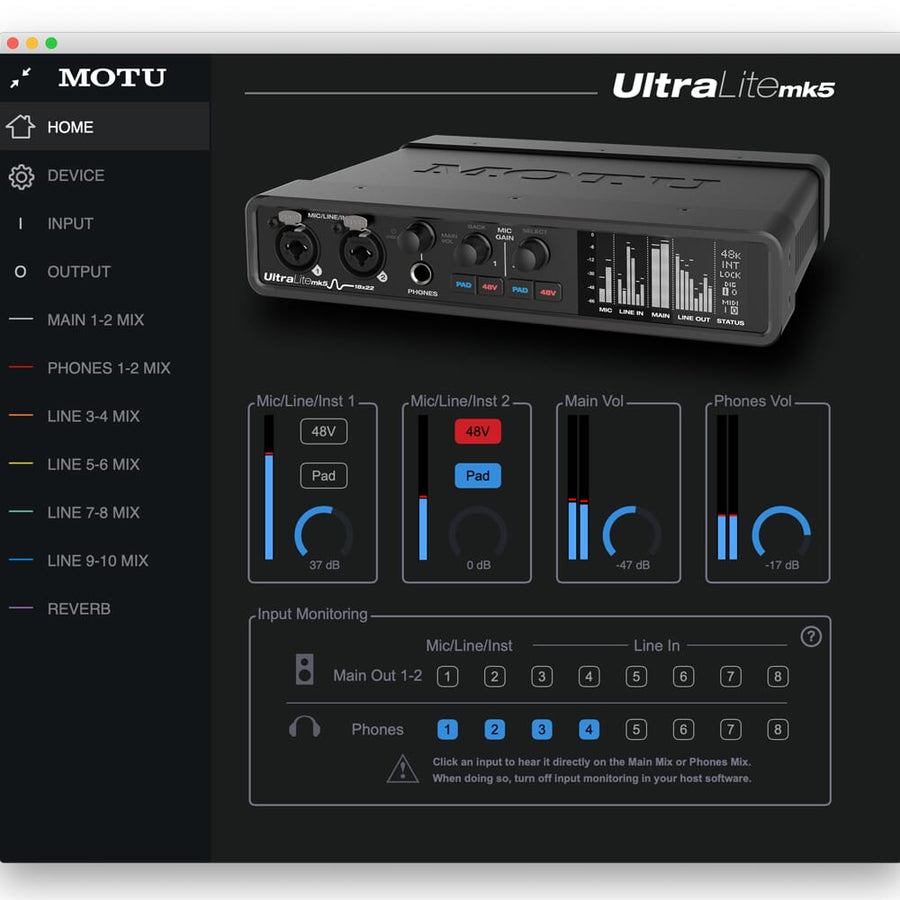Image resolution: width=900 pixels, height=900 pixels.
Task: Open LINE 7-8 MIX
Action: pos(104,513)
